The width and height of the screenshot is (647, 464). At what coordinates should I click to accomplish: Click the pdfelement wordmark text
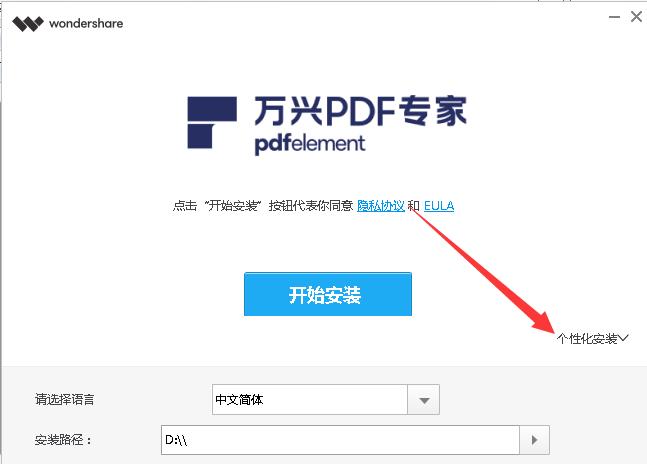[310, 144]
